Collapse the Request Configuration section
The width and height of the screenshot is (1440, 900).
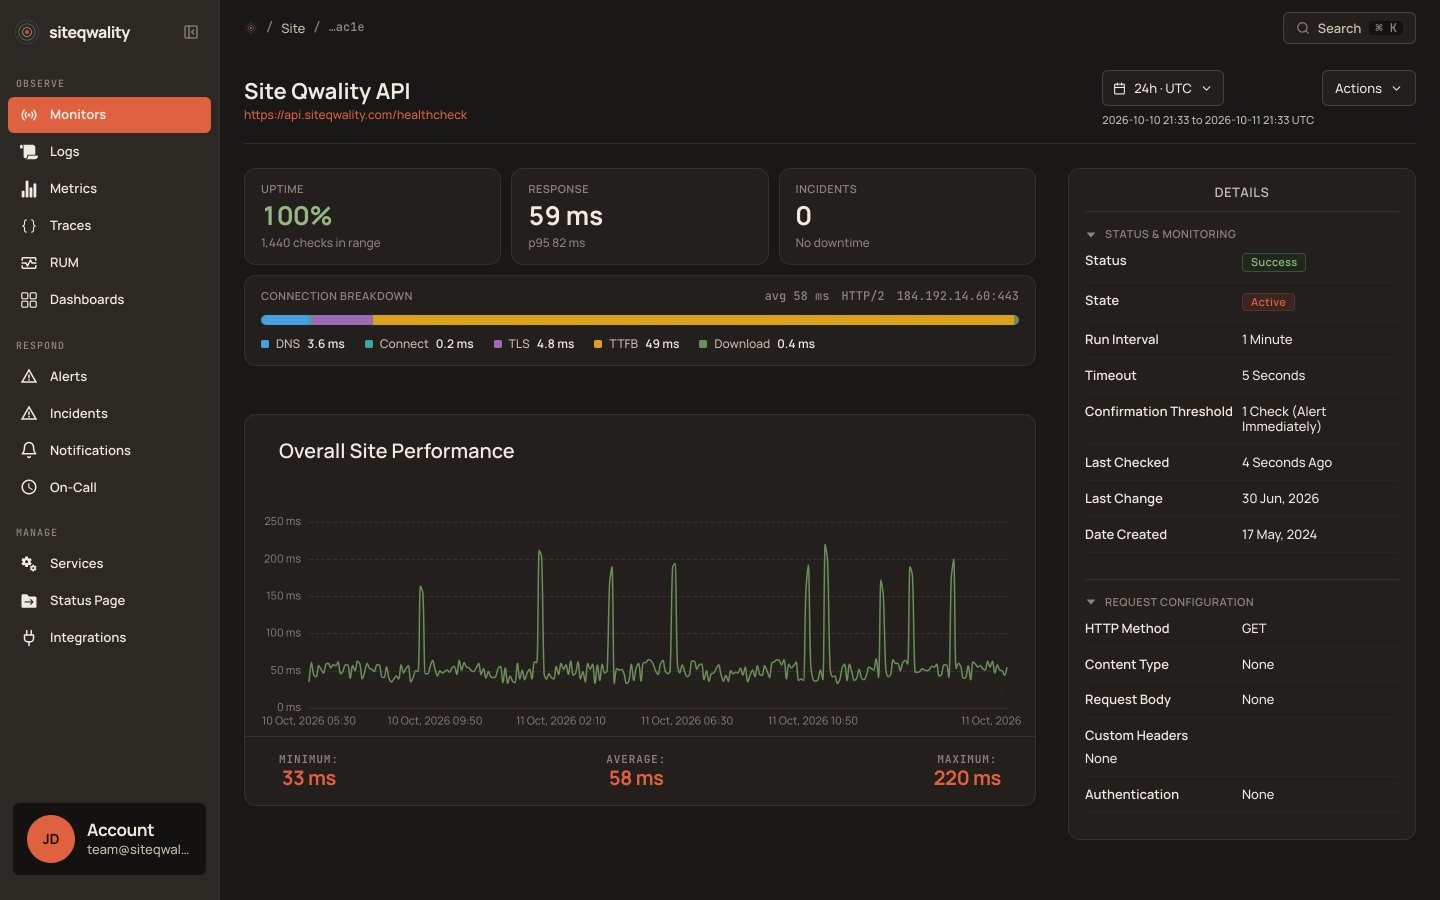coord(1091,602)
